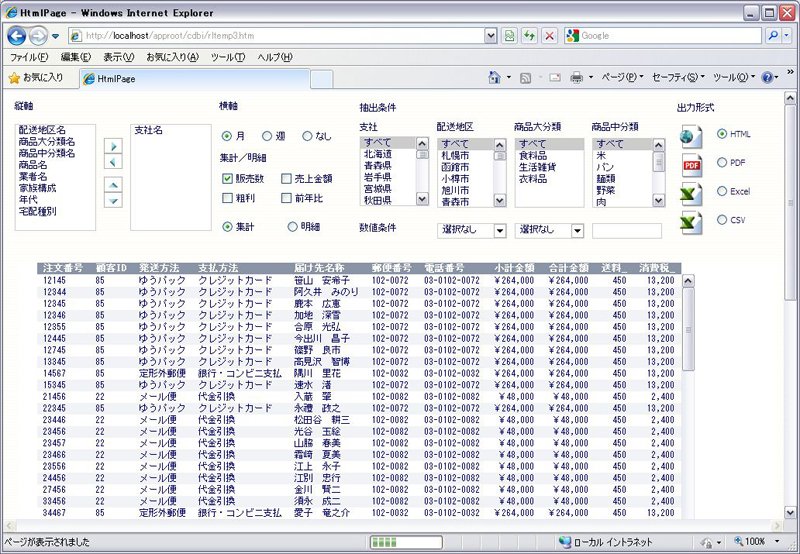Image resolution: width=800 pixels, height=554 pixels.
Task: Move item right with arrow button
Action: [113, 146]
